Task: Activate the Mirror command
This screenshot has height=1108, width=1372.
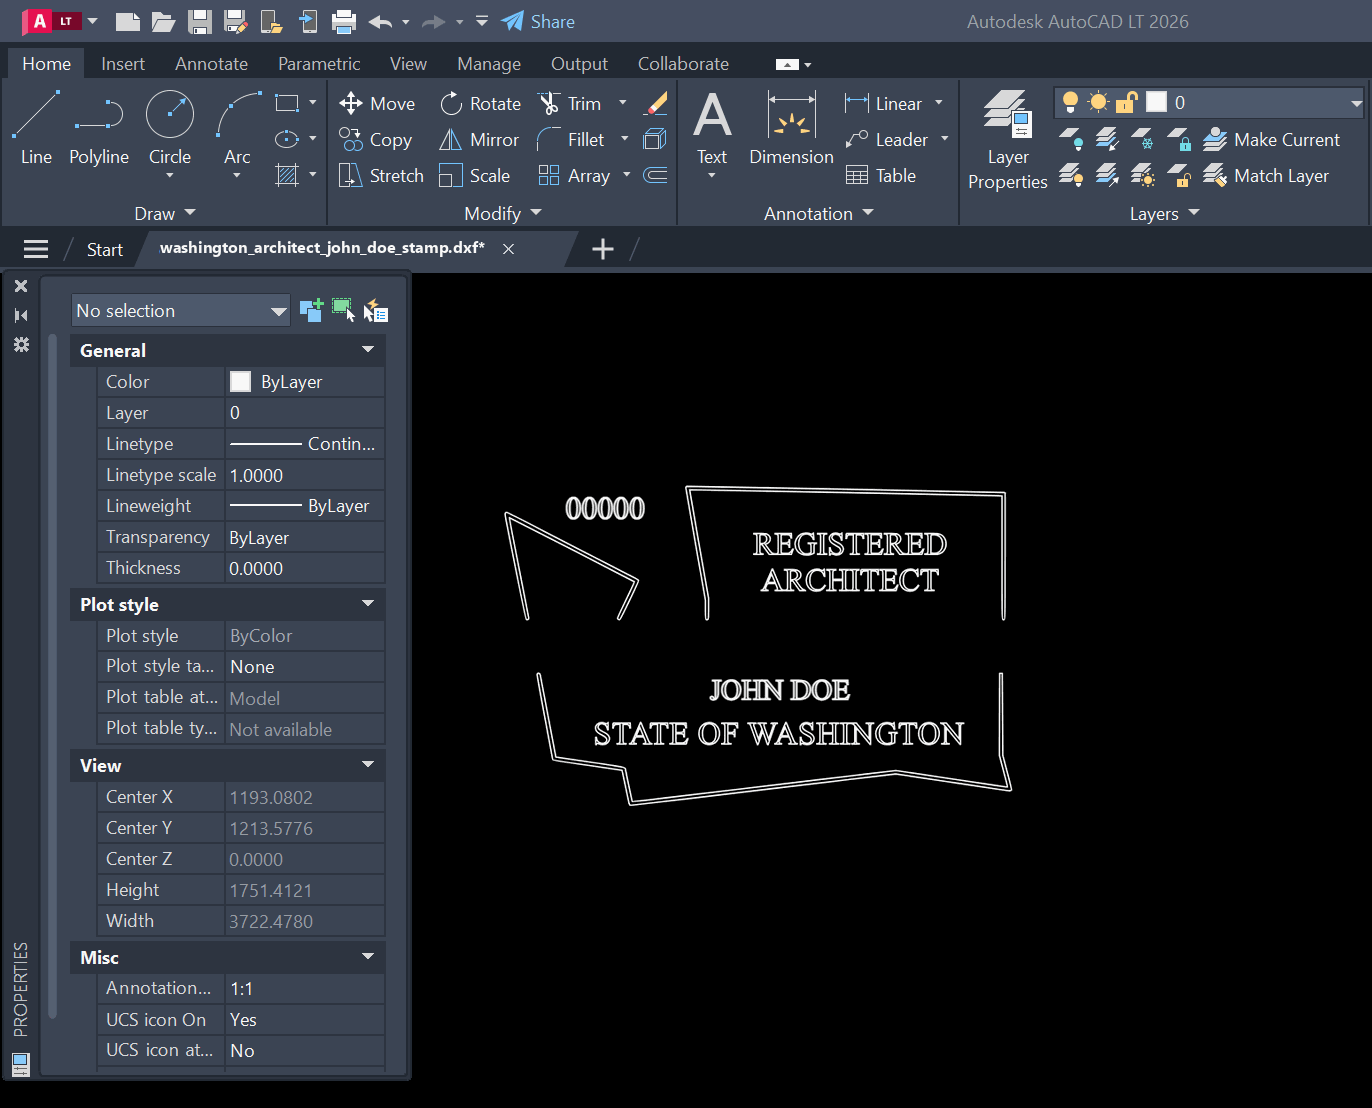Action: pyautogui.click(x=479, y=139)
